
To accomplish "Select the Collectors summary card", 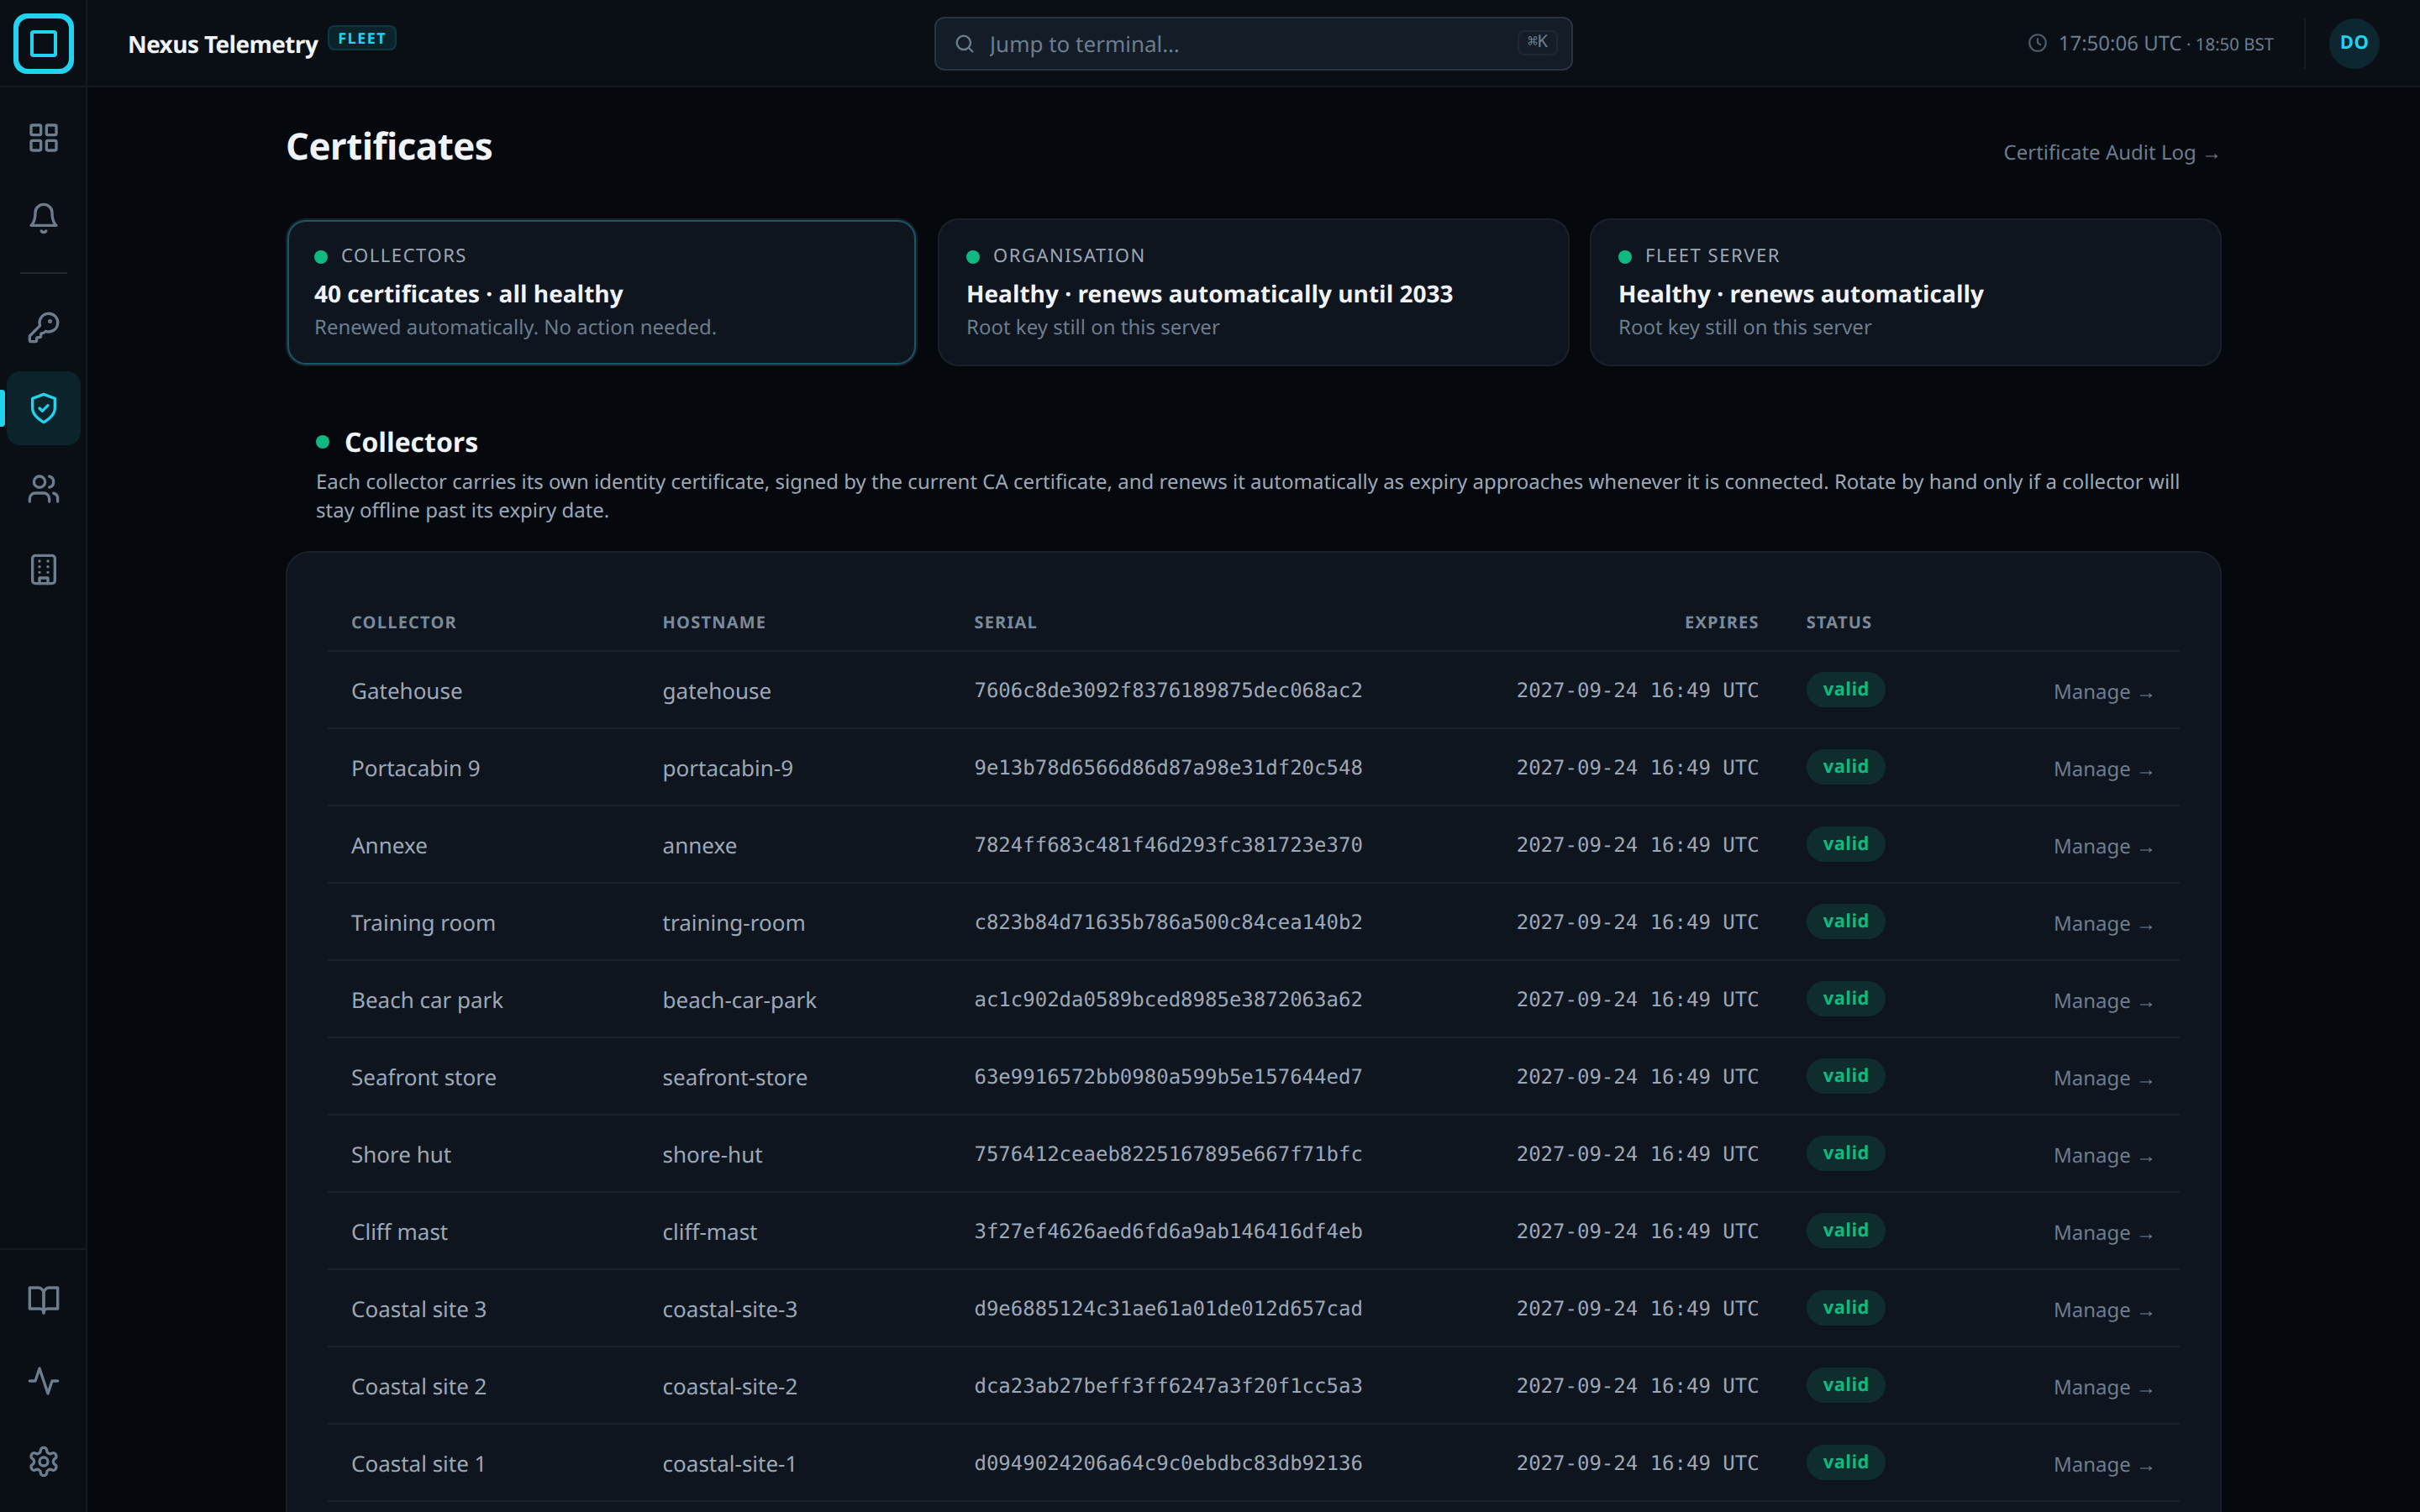I will click(601, 292).
